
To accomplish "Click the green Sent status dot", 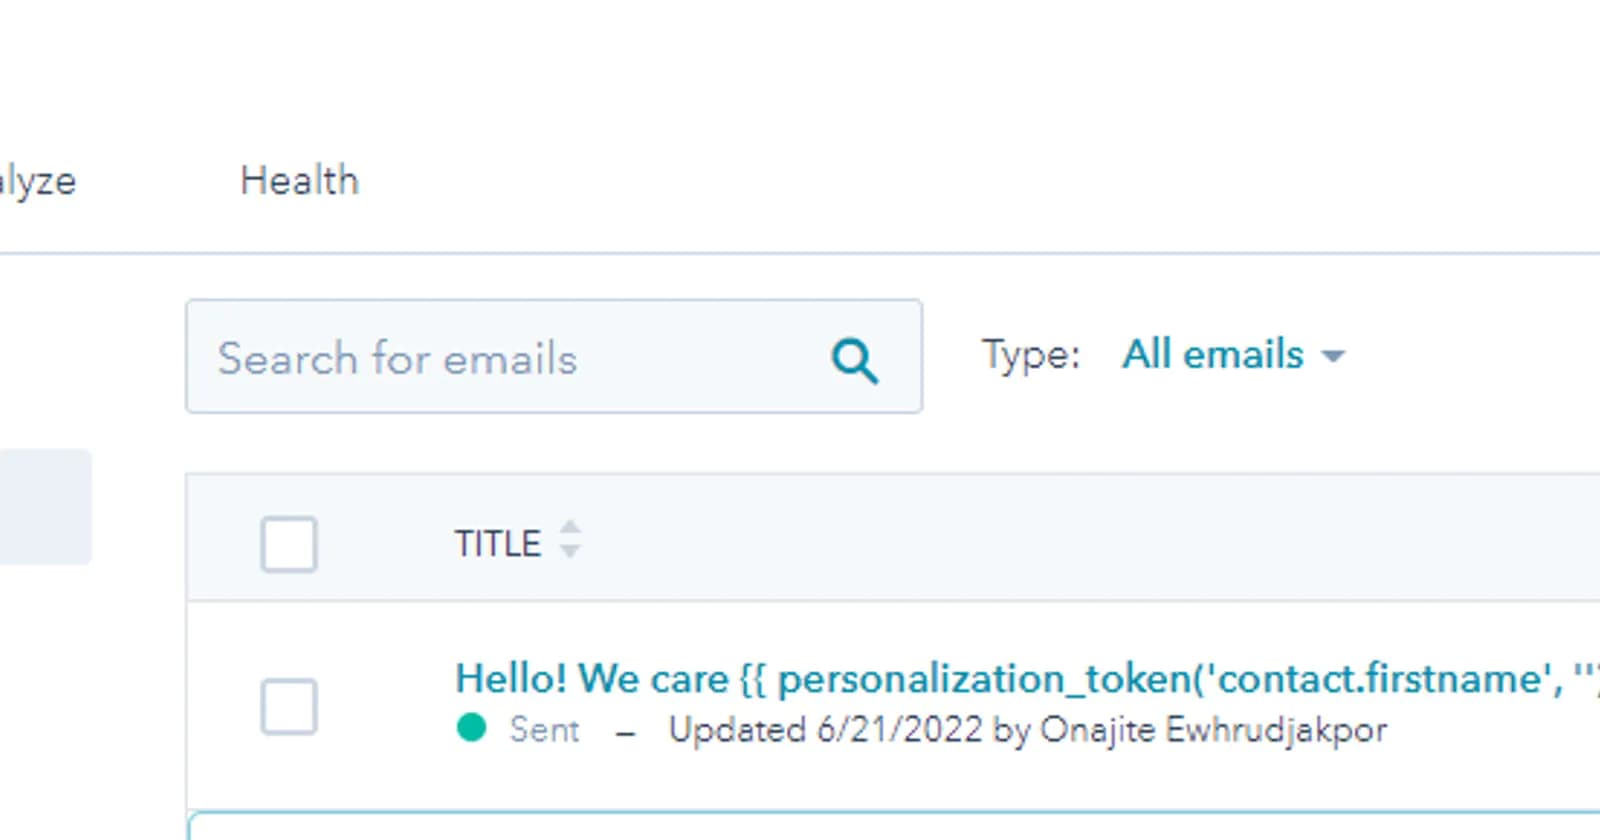I will pos(471,728).
